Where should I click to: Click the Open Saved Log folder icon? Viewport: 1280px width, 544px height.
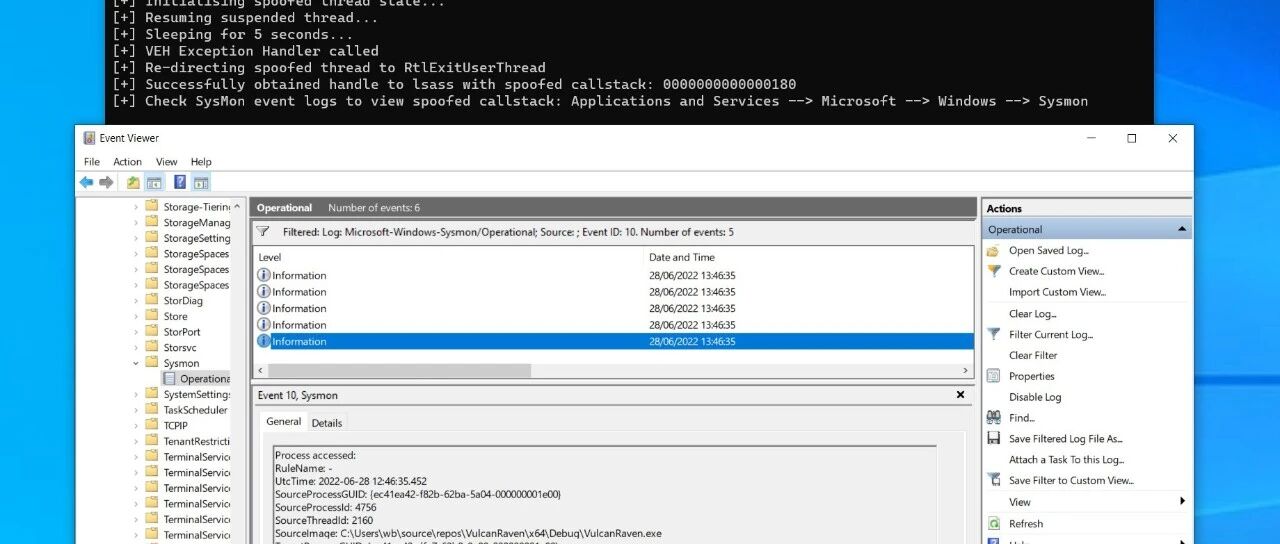click(993, 251)
